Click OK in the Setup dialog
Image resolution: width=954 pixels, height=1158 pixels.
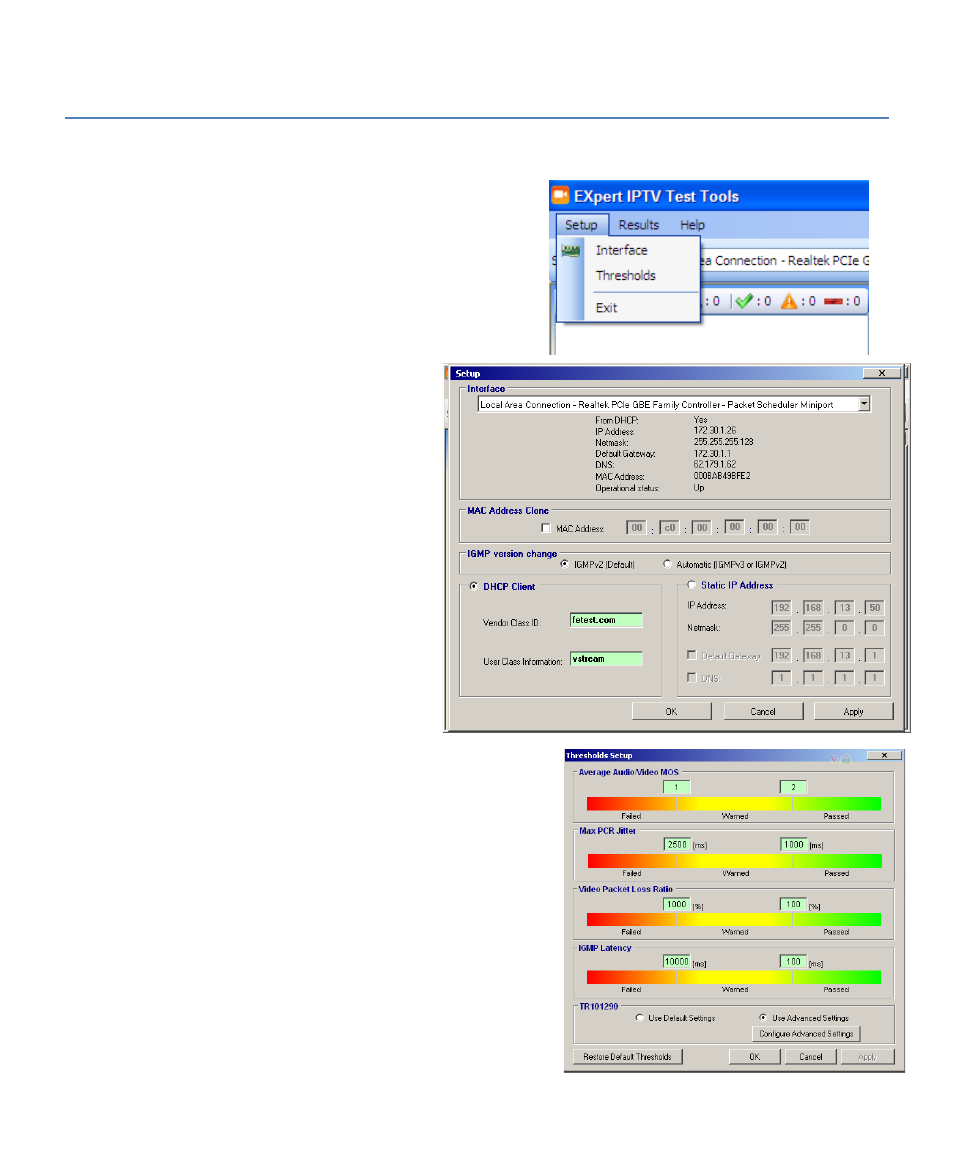671,711
